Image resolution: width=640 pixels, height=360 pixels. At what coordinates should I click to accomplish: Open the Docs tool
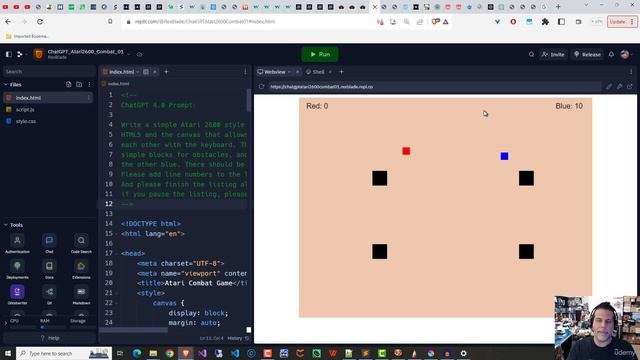(x=49, y=269)
